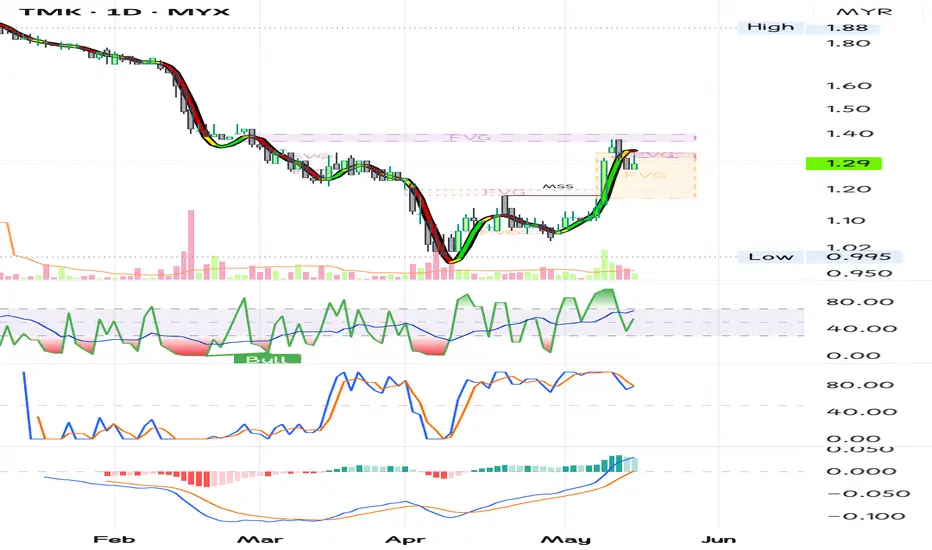Click the 1.60 price axis label
The width and height of the screenshot is (932, 550).
[x=848, y=86]
